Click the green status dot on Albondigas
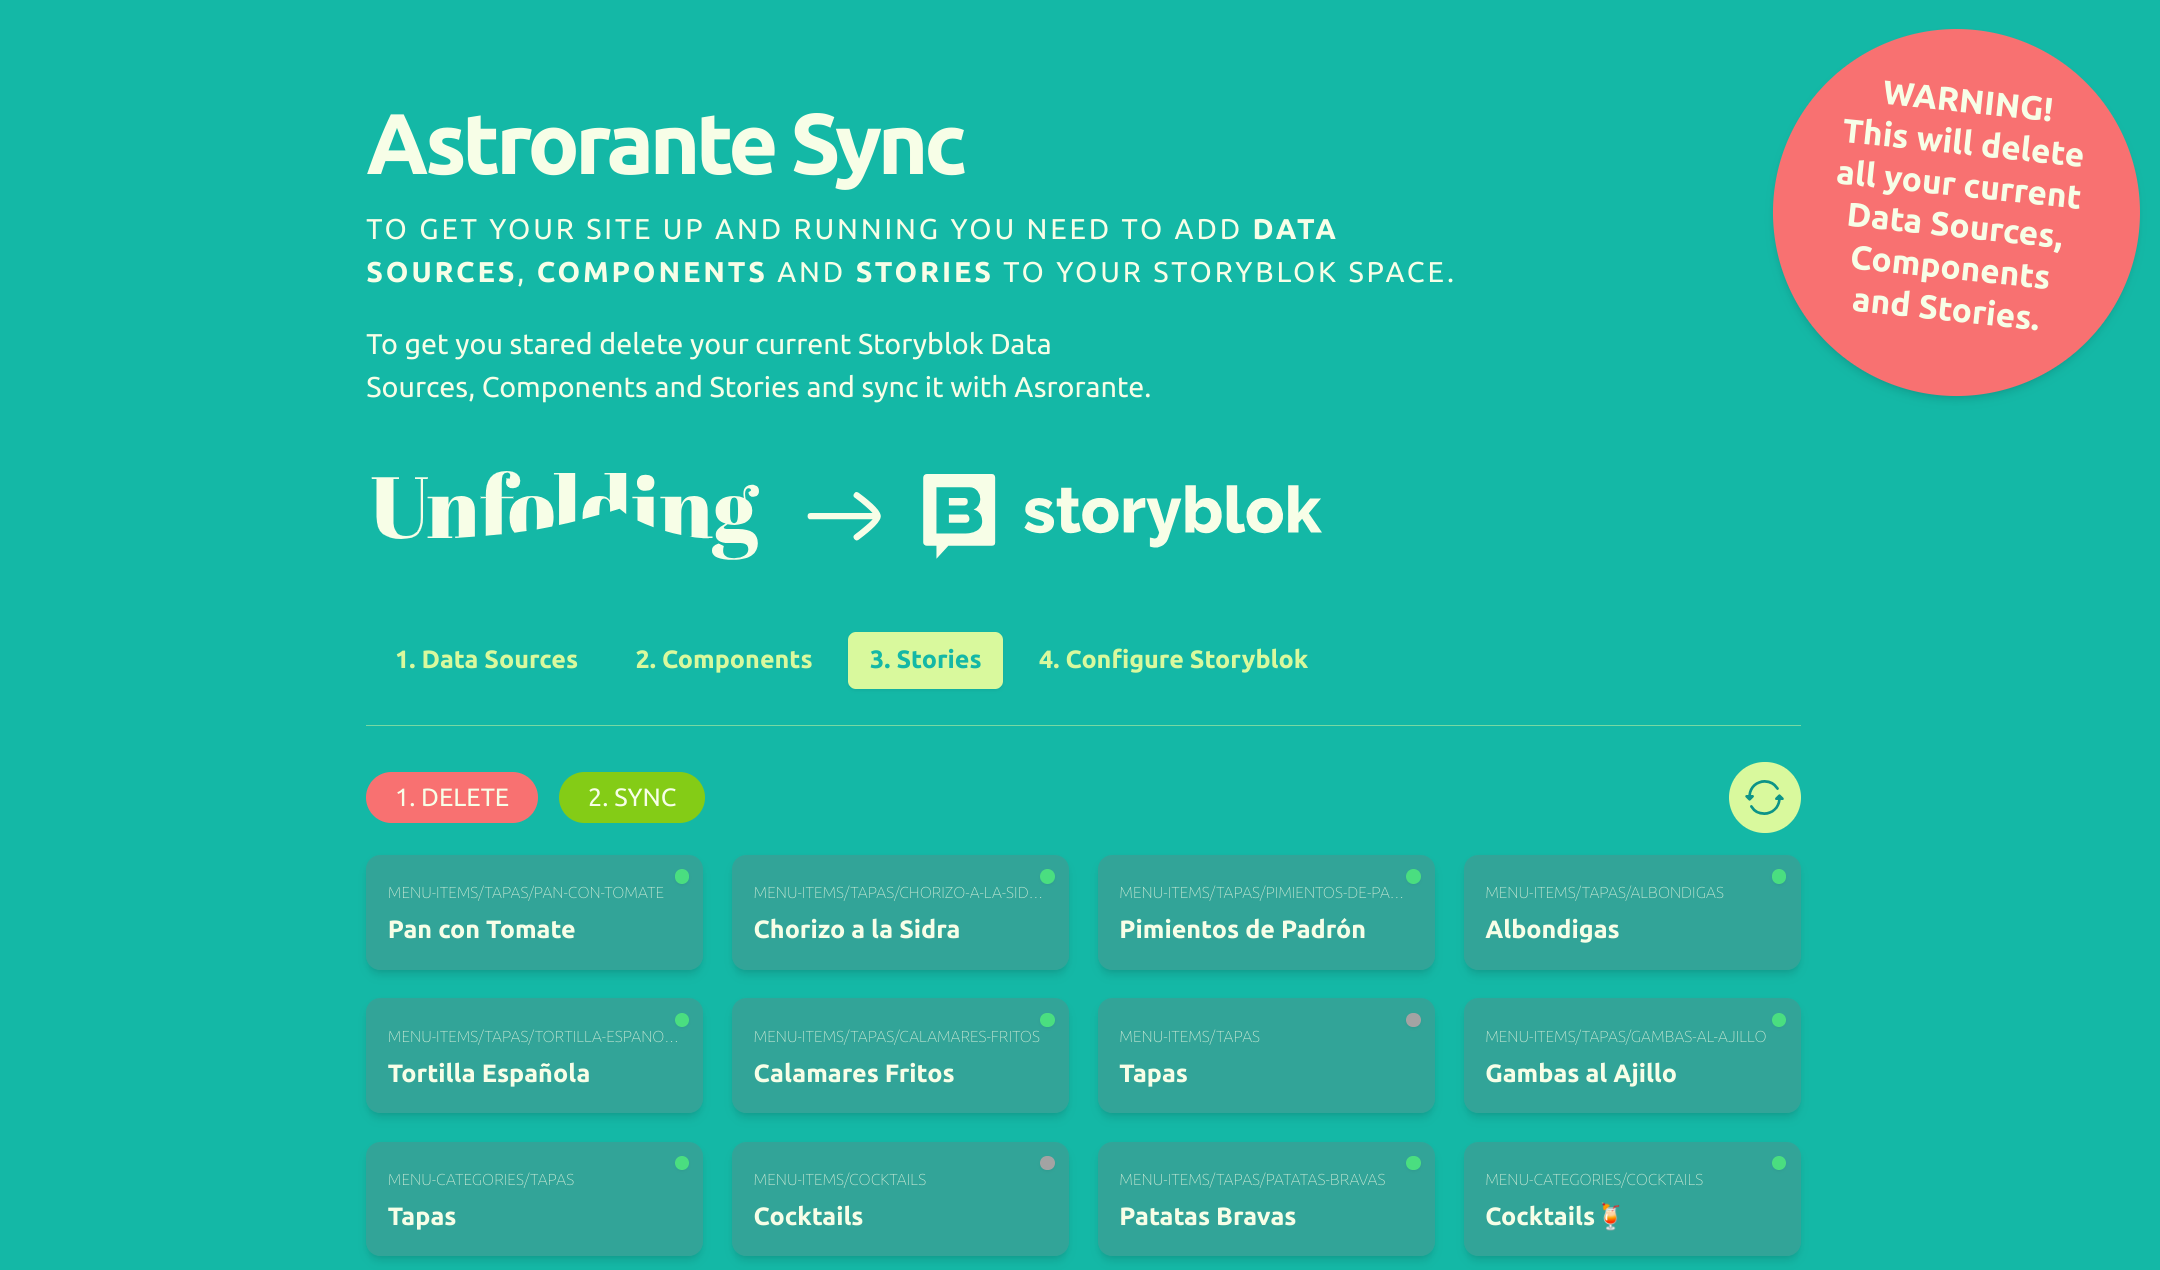The height and width of the screenshot is (1270, 2160). pos(1778,877)
